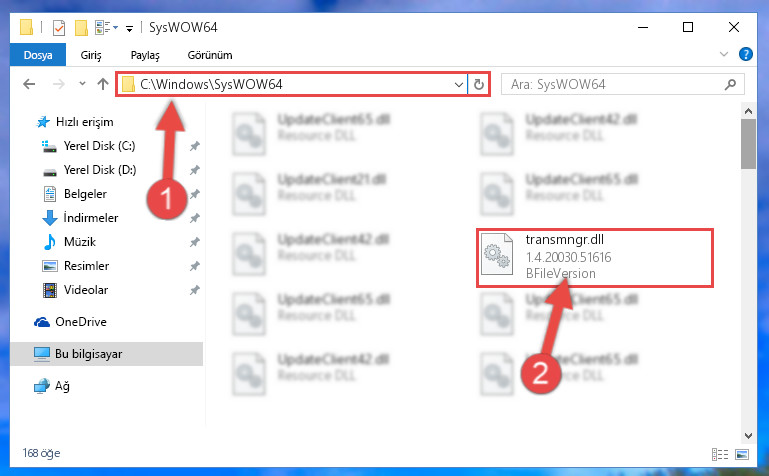Image resolution: width=769 pixels, height=476 pixels.
Task: Click the Properties quick access icon
Action: [x=58, y=27]
